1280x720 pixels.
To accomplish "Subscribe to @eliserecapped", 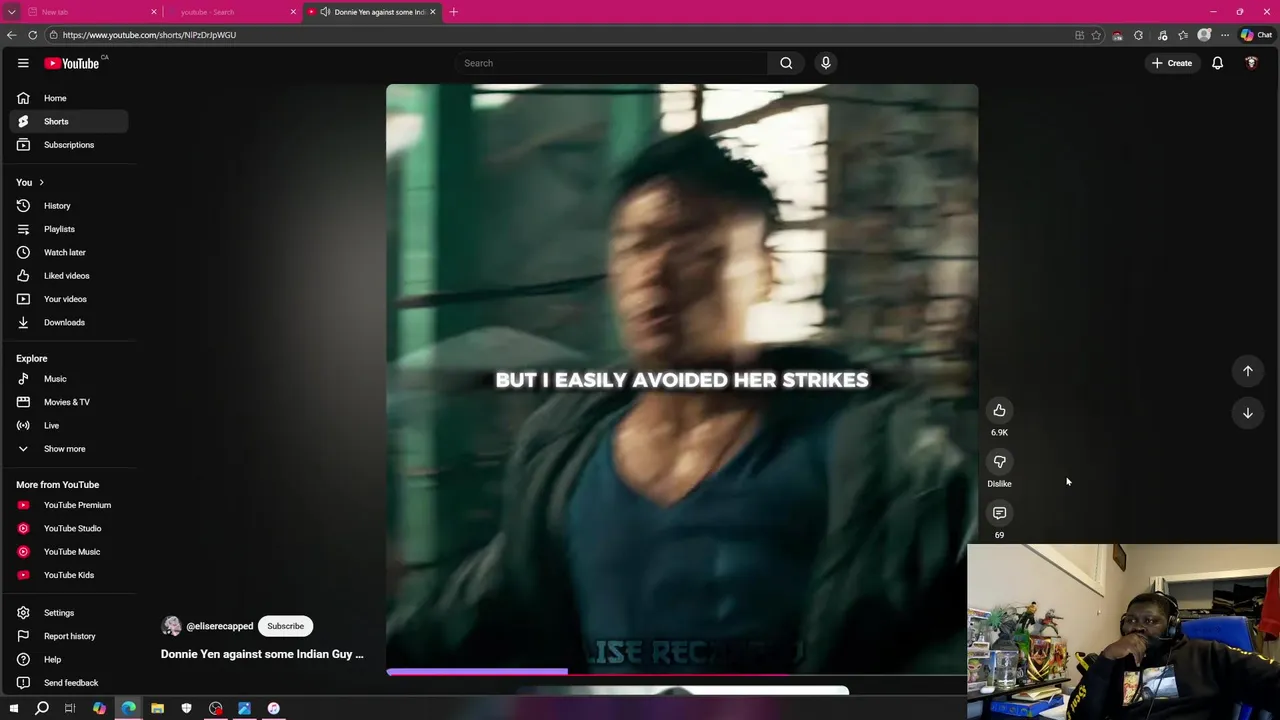I will [285, 626].
